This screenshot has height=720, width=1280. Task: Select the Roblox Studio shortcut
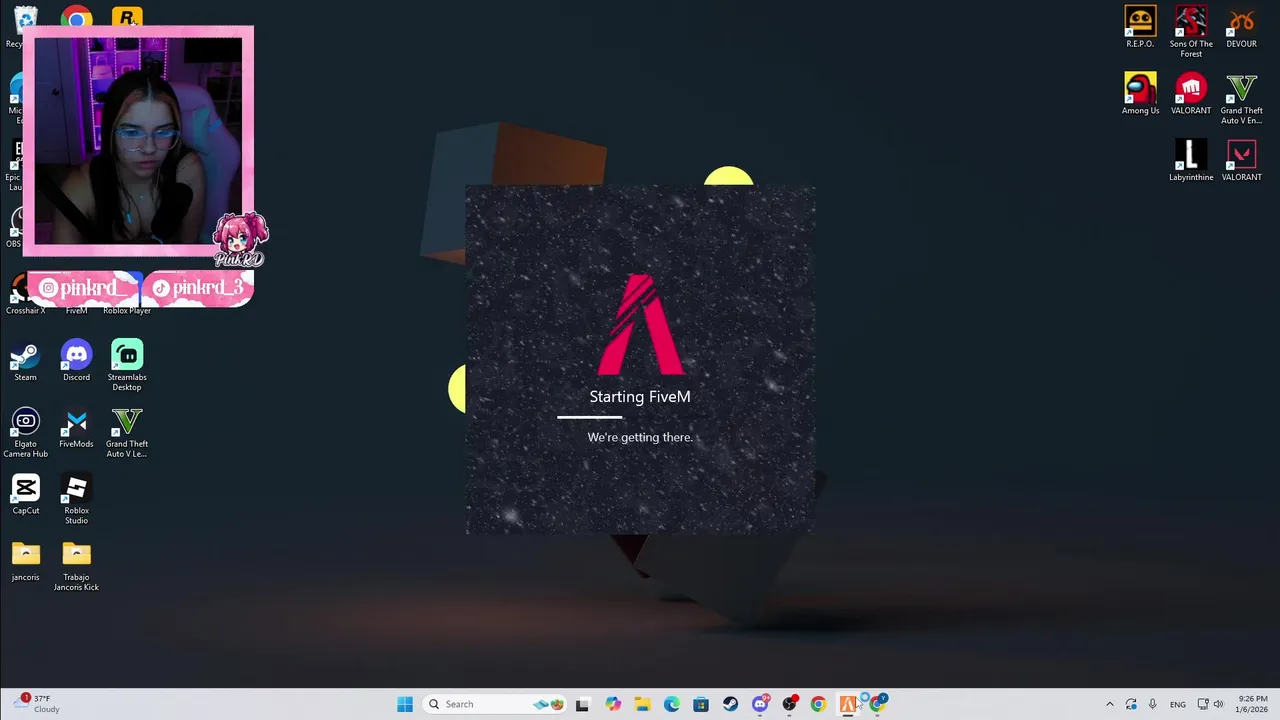76,500
